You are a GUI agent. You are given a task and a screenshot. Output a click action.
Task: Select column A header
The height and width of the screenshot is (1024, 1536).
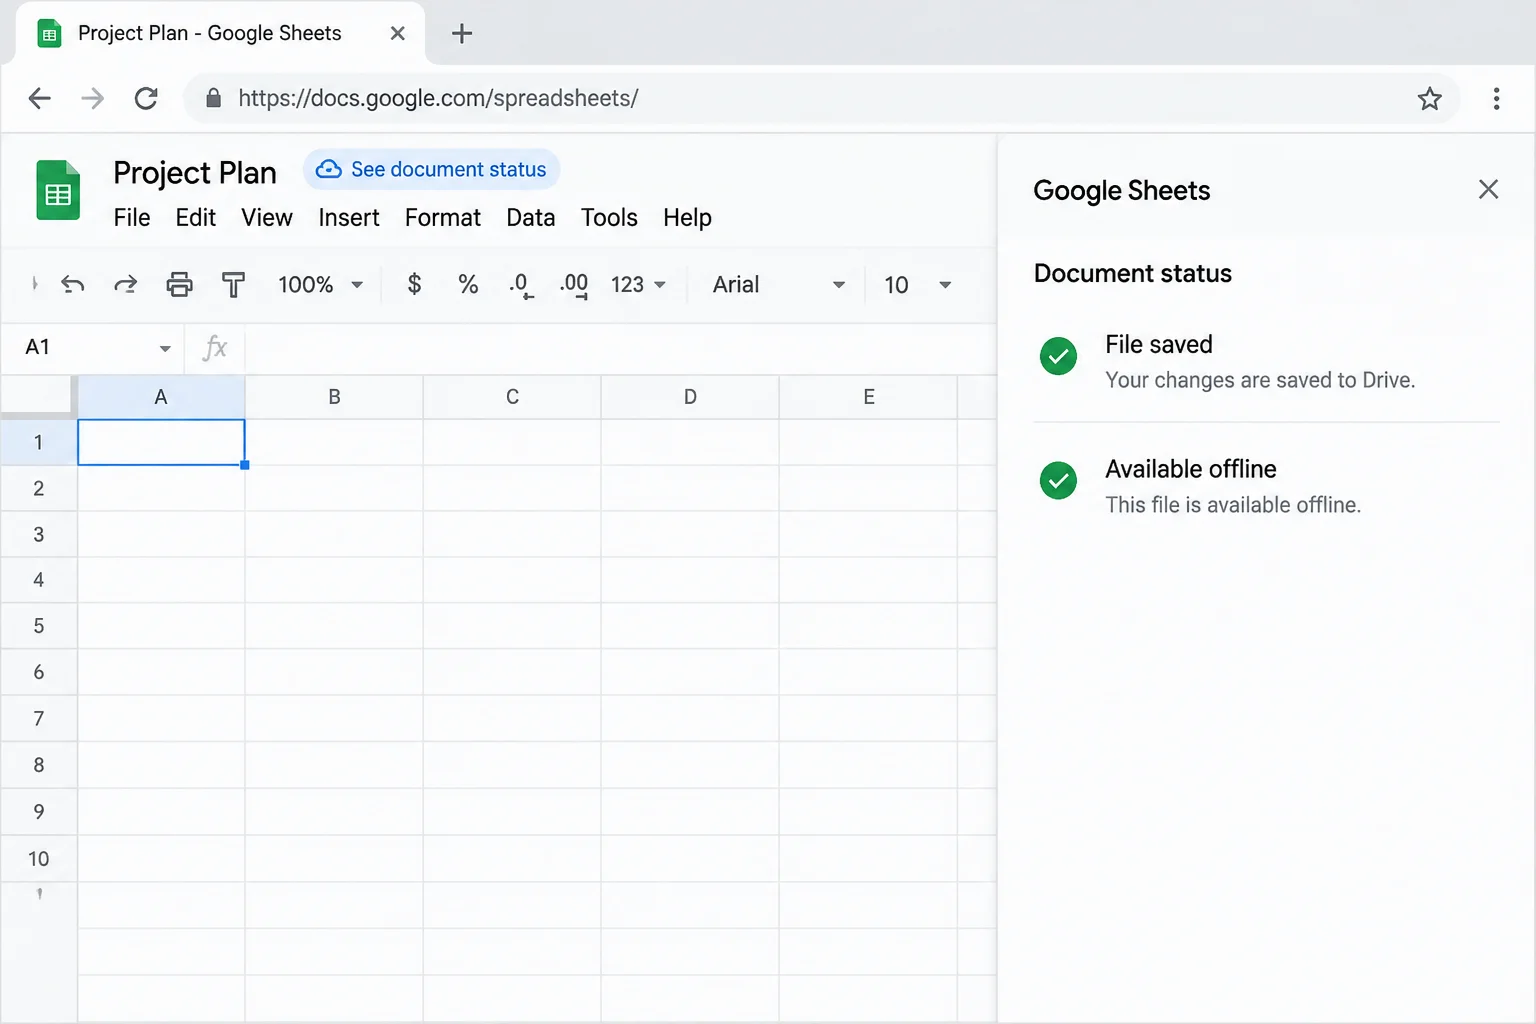161,397
